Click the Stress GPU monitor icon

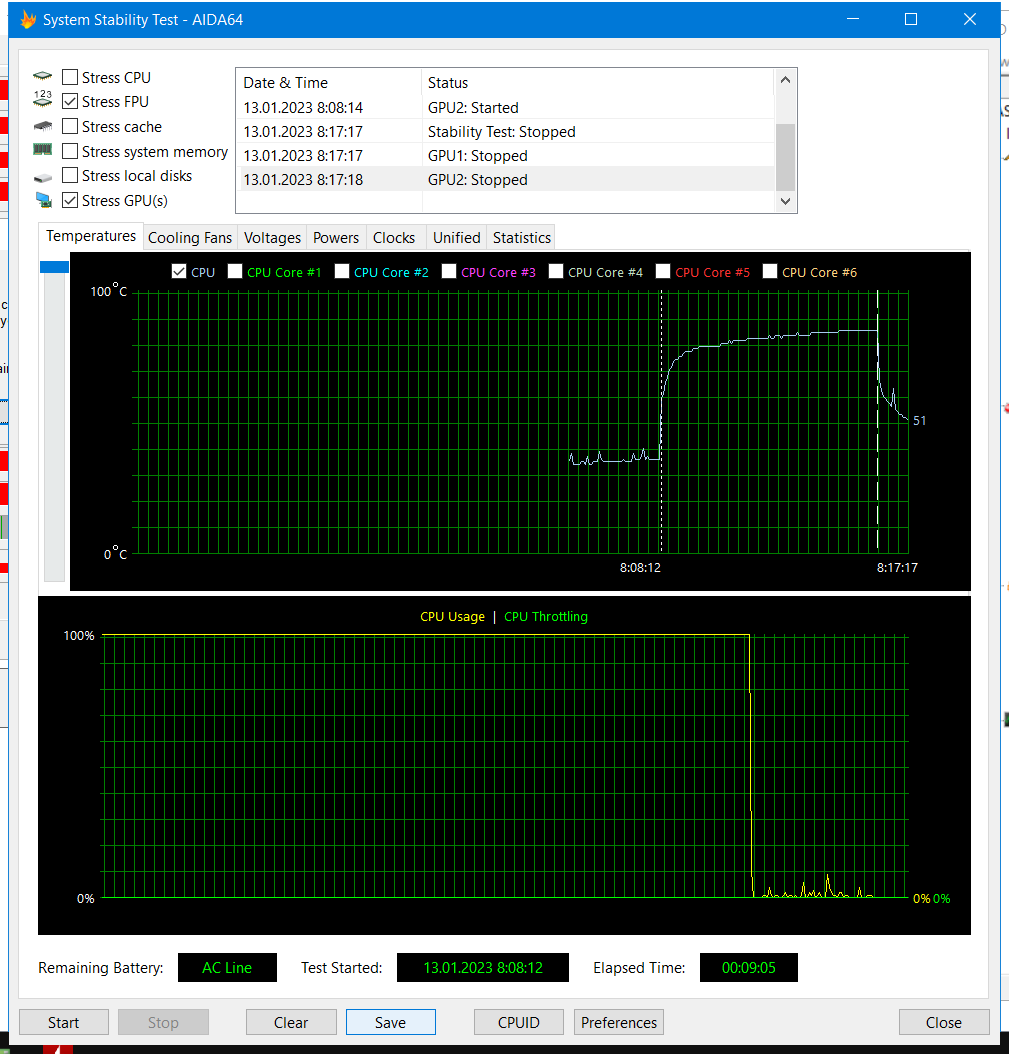[43, 200]
